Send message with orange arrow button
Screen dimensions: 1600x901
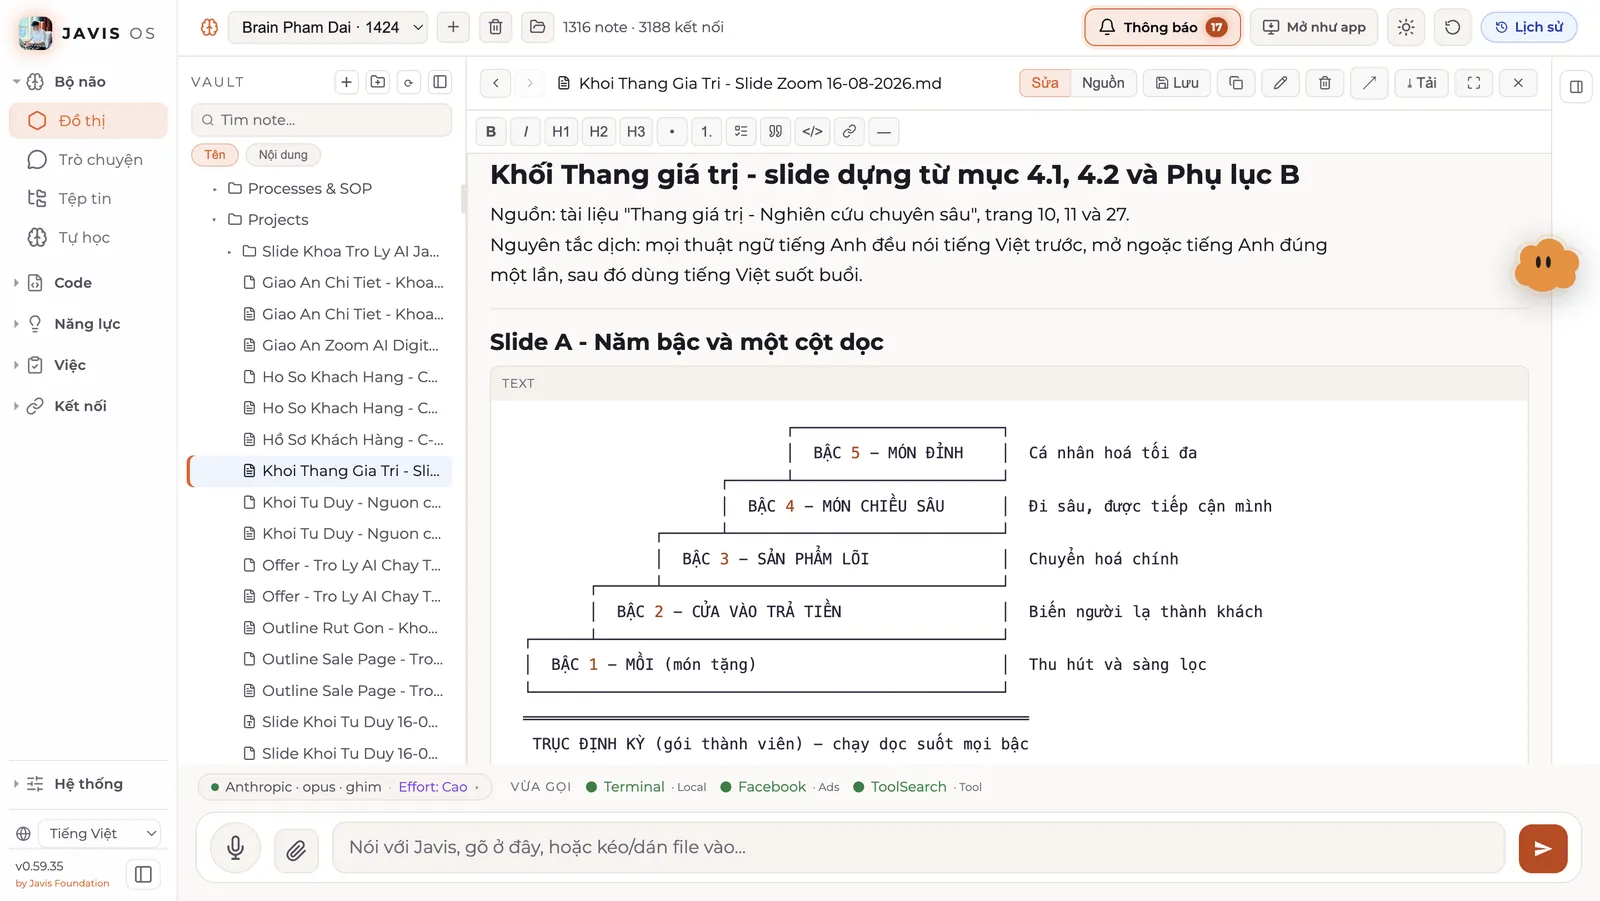click(x=1543, y=848)
